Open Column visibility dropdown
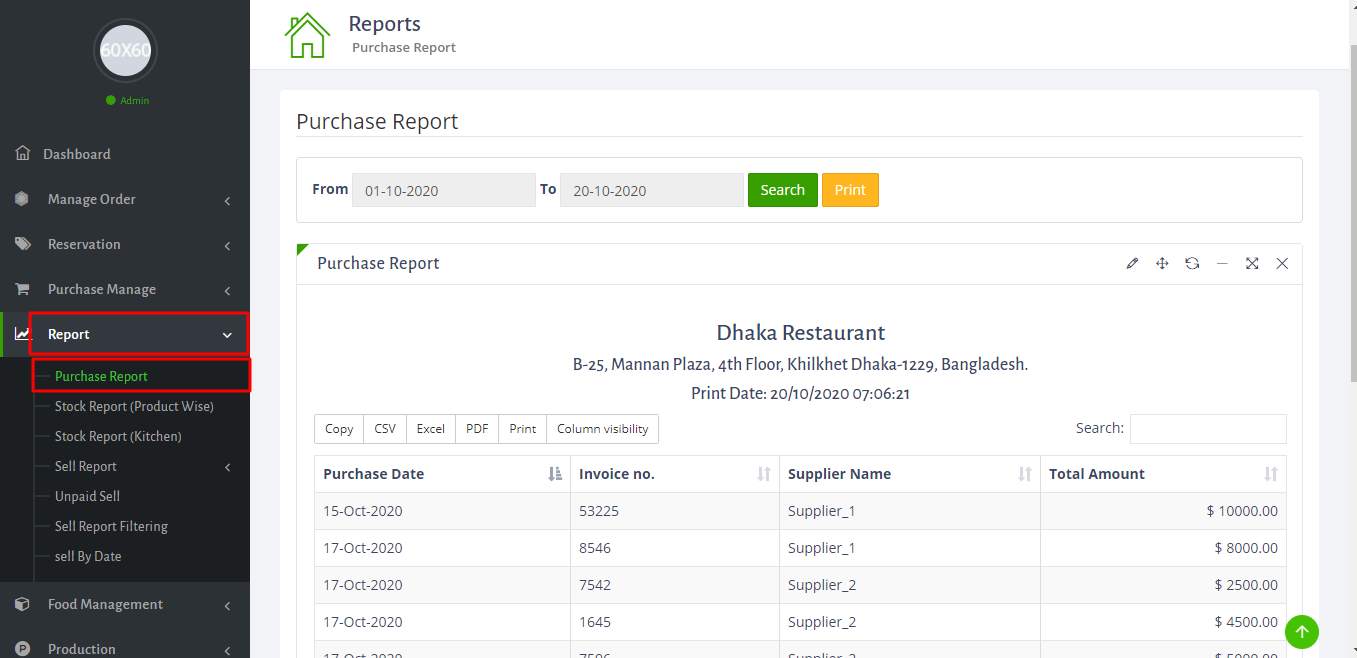 602,429
